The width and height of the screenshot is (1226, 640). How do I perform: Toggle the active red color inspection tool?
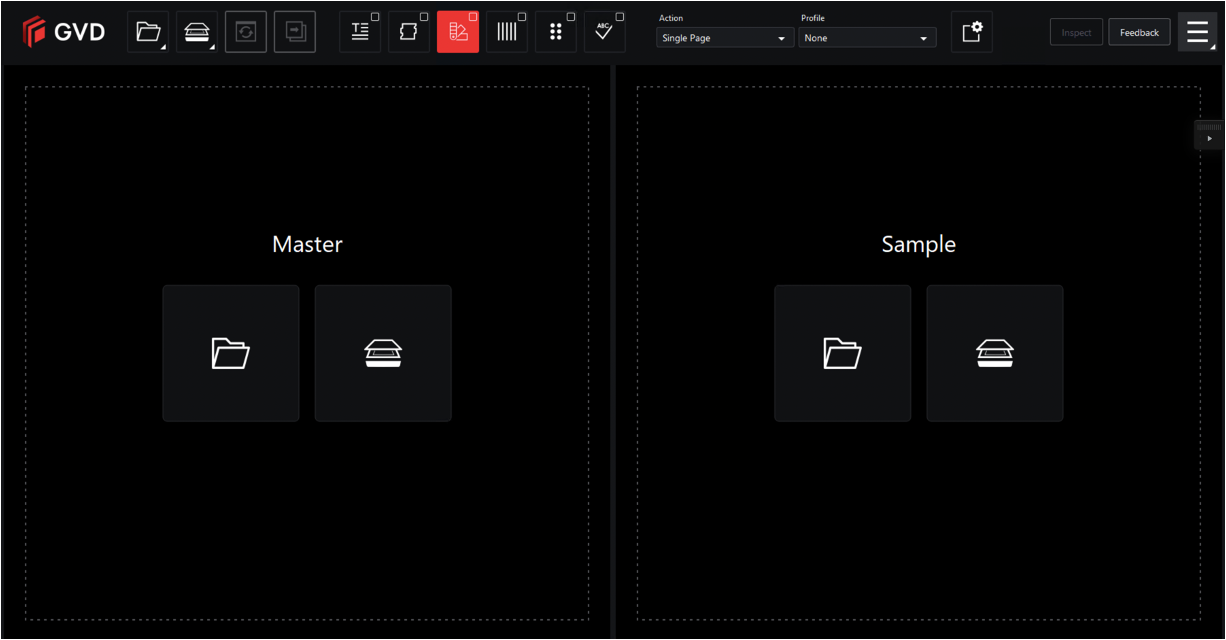coord(458,32)
